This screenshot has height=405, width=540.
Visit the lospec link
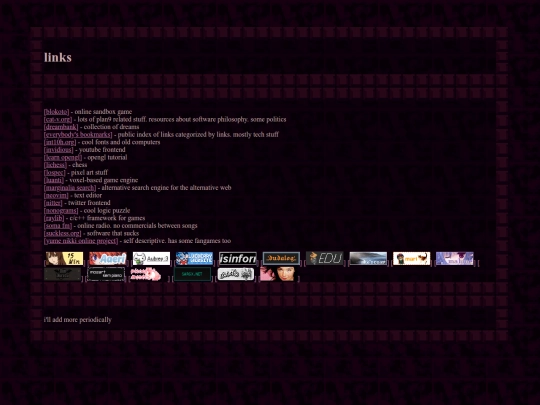pyautogui.click(x=55, y=172)
